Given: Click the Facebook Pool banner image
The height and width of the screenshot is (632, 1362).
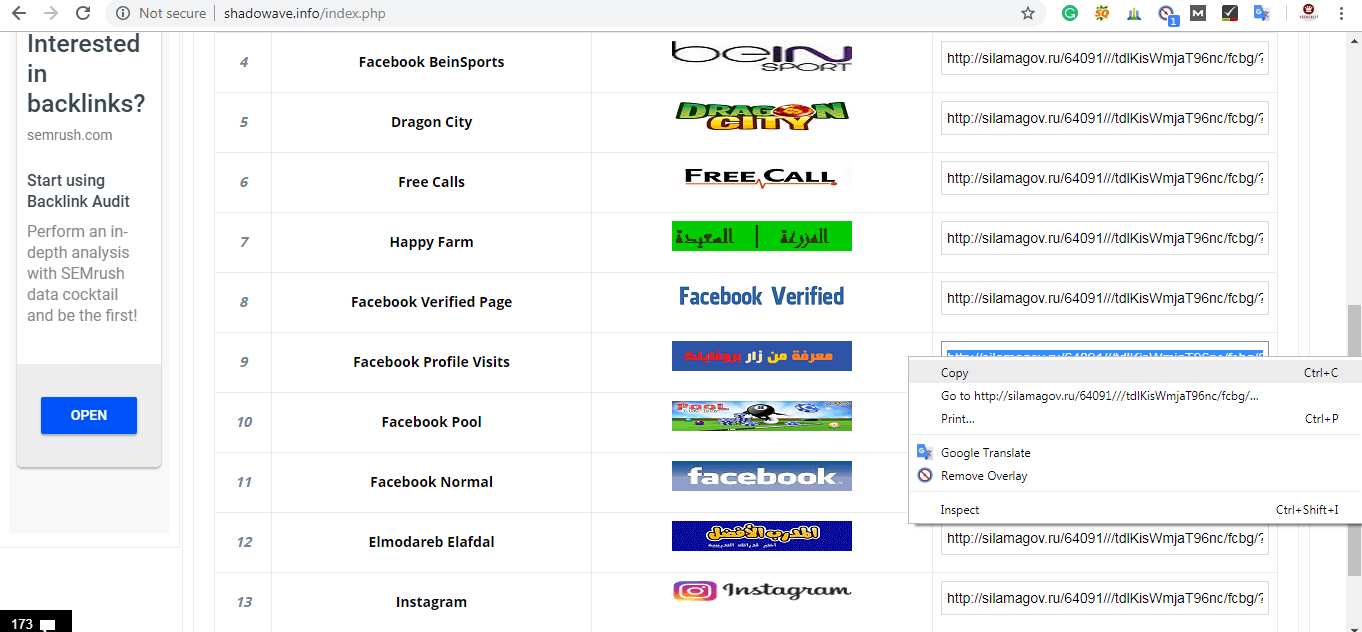Looking at the screenshot, I should pyautogui.click(x=761, y=416).
